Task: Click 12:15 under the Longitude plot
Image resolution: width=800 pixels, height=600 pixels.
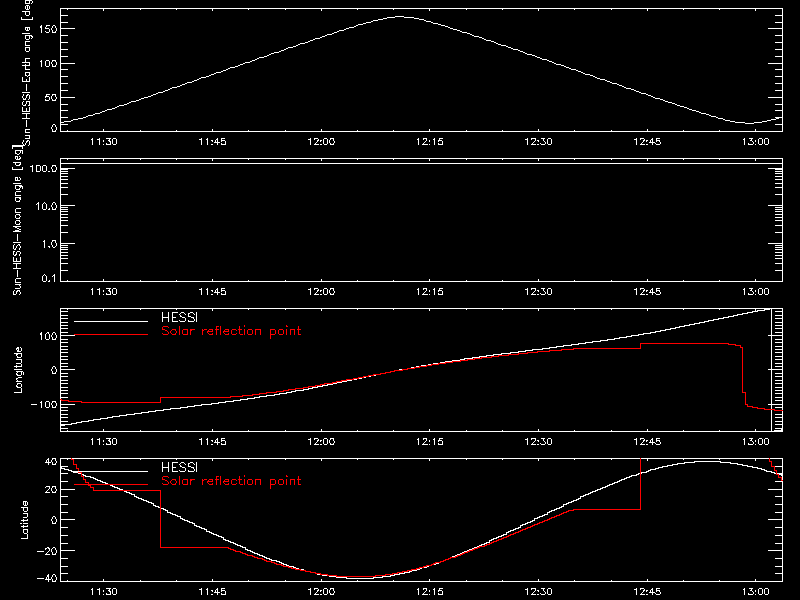Action: (430, 442)
